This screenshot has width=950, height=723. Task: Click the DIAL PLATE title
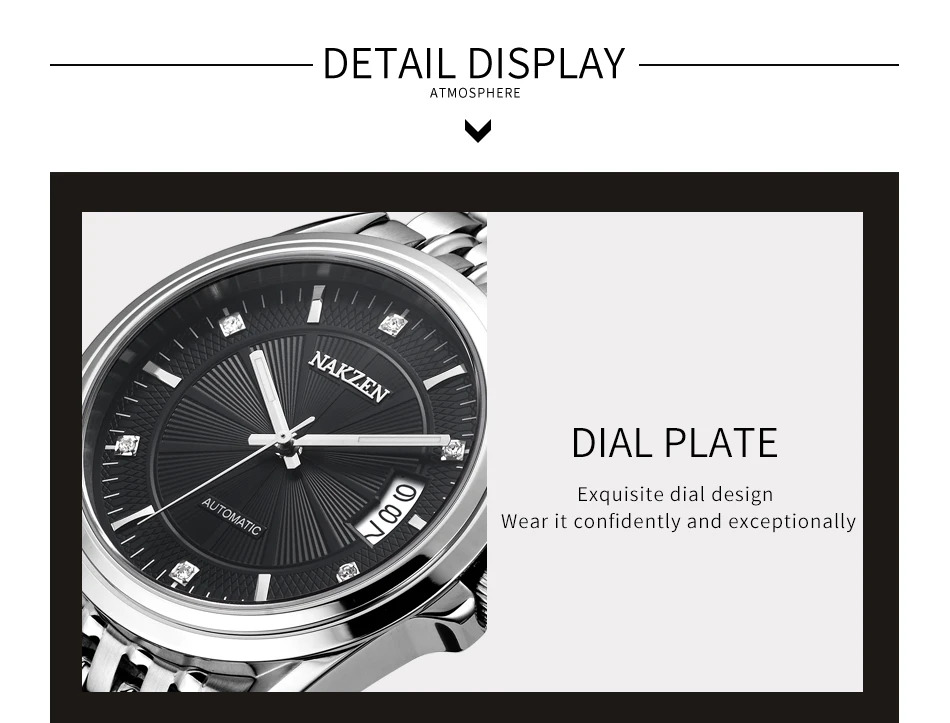click(x=674, y=443)
